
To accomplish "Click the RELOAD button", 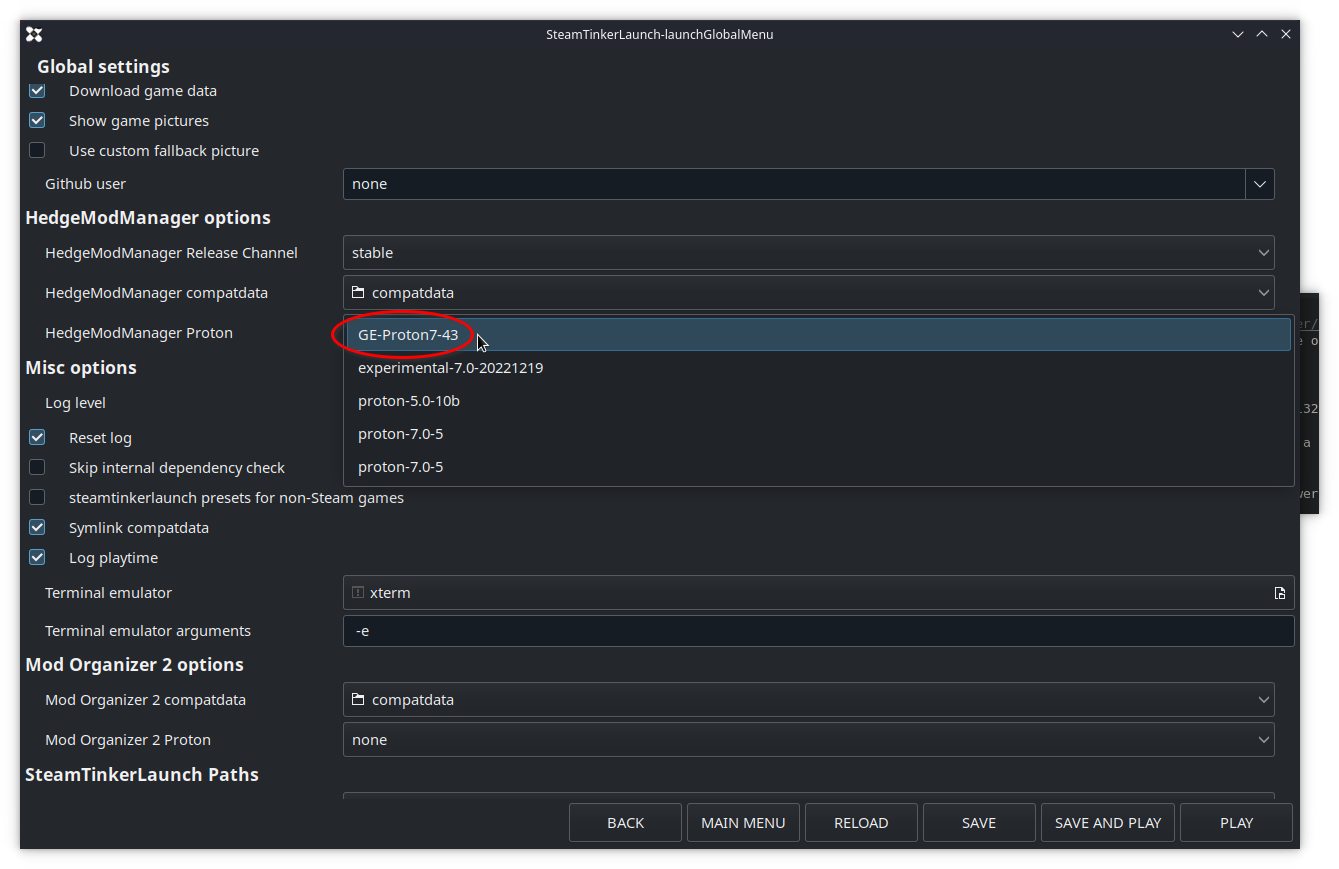I will click(x=861, y=823).
